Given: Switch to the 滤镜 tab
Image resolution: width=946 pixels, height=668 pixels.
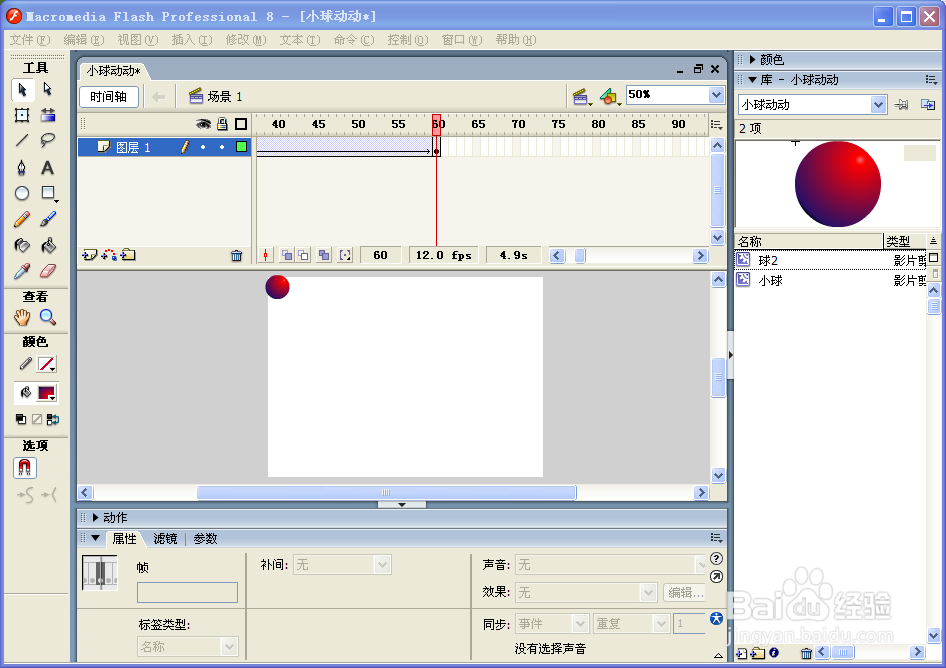Looking at the screenshot, I should pyautogui.click(x=166, y=538).
